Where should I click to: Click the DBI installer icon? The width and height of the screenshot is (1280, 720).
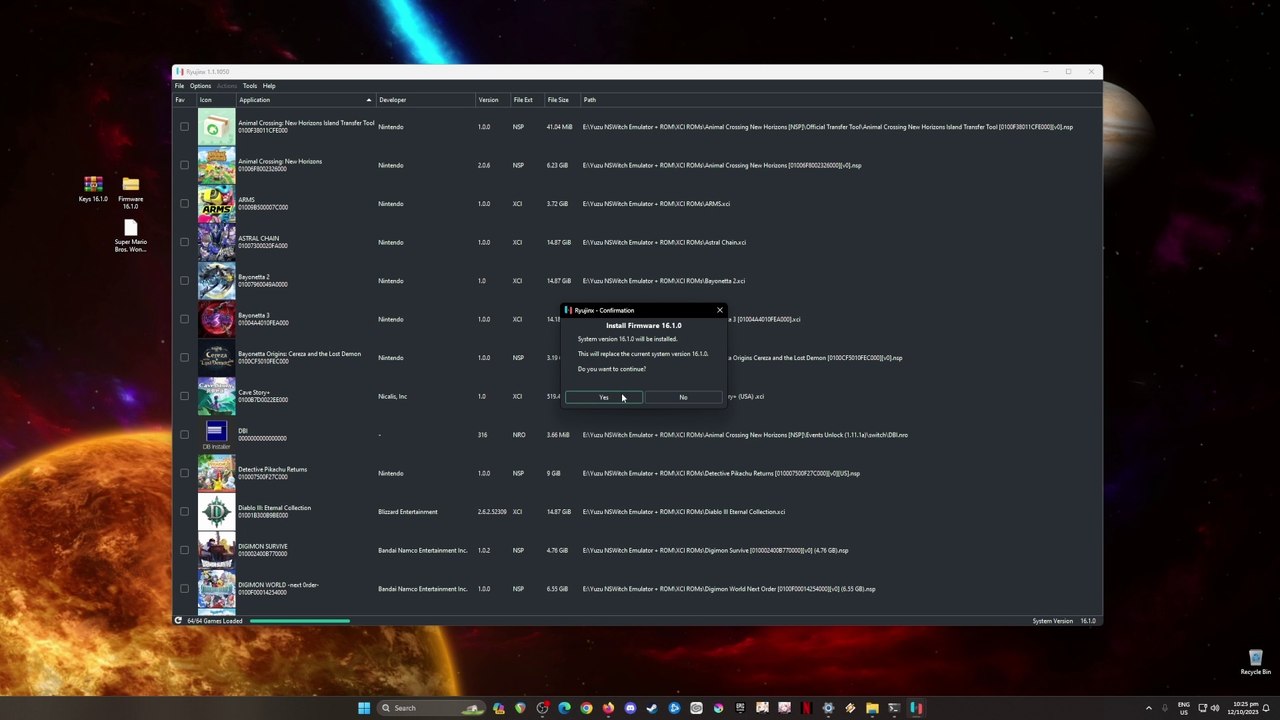[216, 435]
